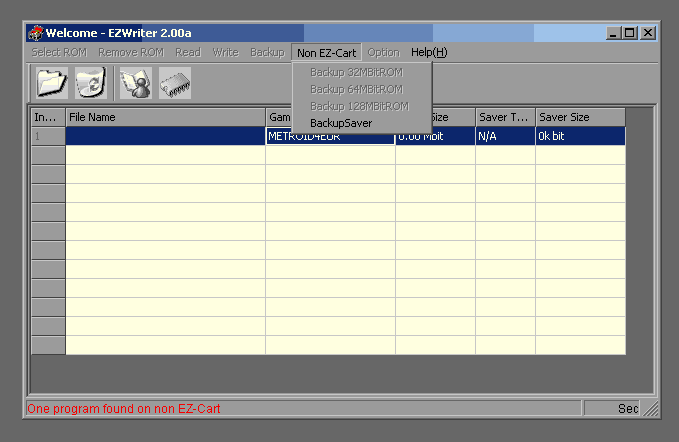Click the chip write icon in toolbar

(x=175, y=82)
